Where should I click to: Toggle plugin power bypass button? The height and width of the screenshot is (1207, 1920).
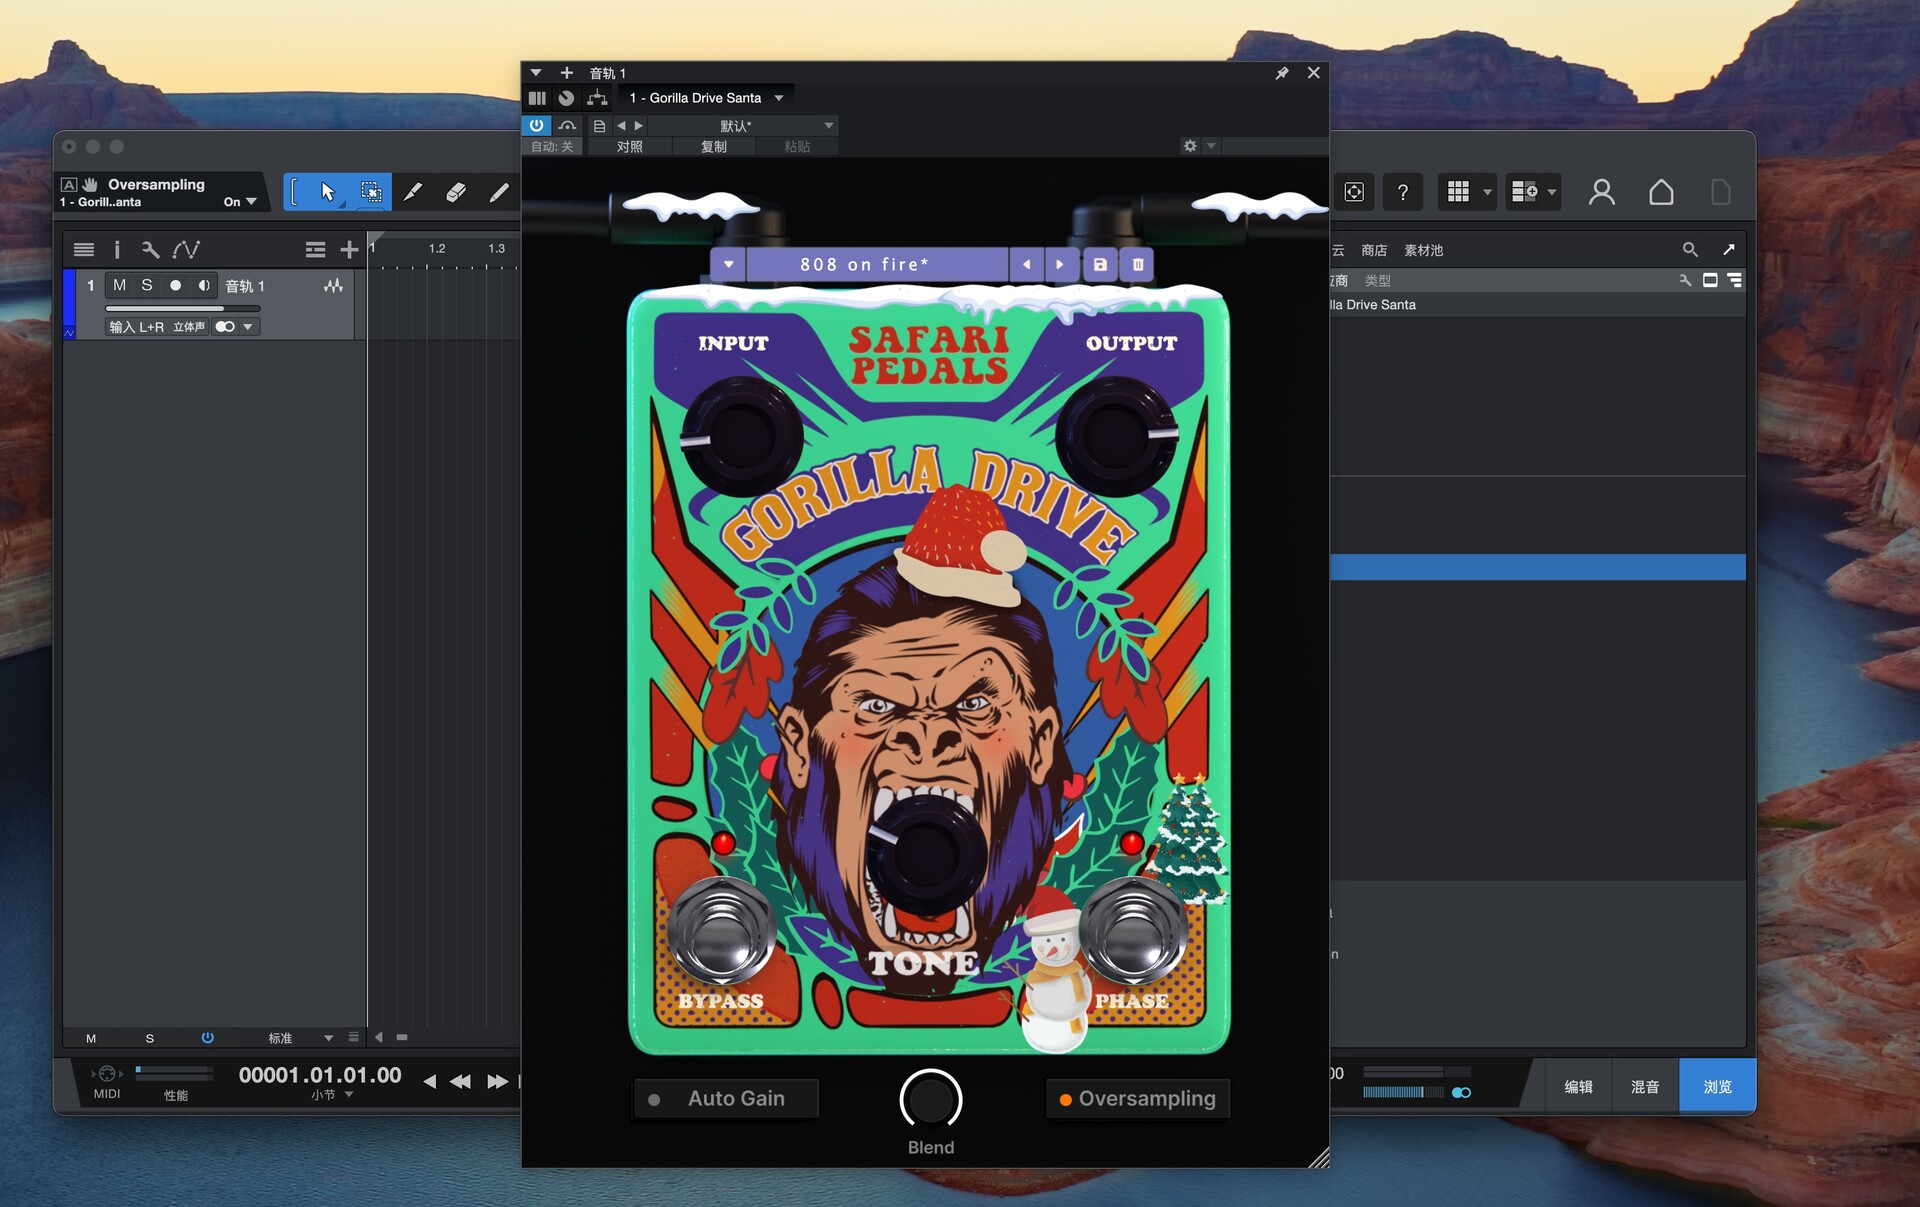(537, 125)
